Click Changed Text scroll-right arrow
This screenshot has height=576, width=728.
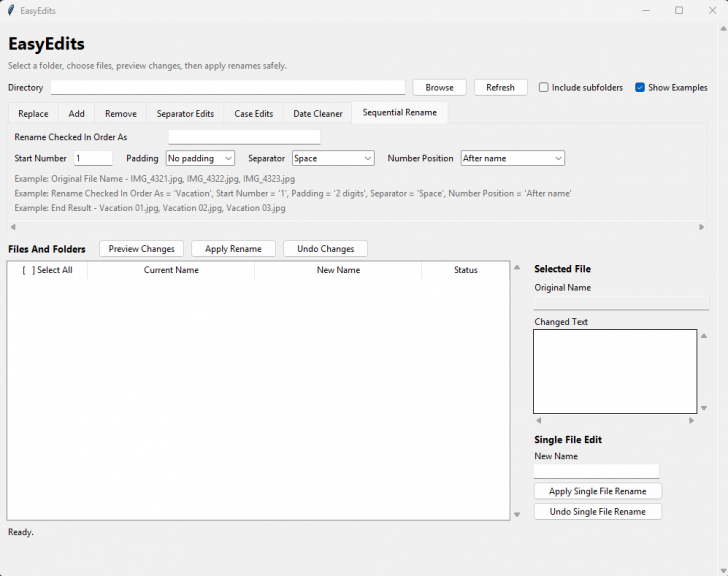691,421
